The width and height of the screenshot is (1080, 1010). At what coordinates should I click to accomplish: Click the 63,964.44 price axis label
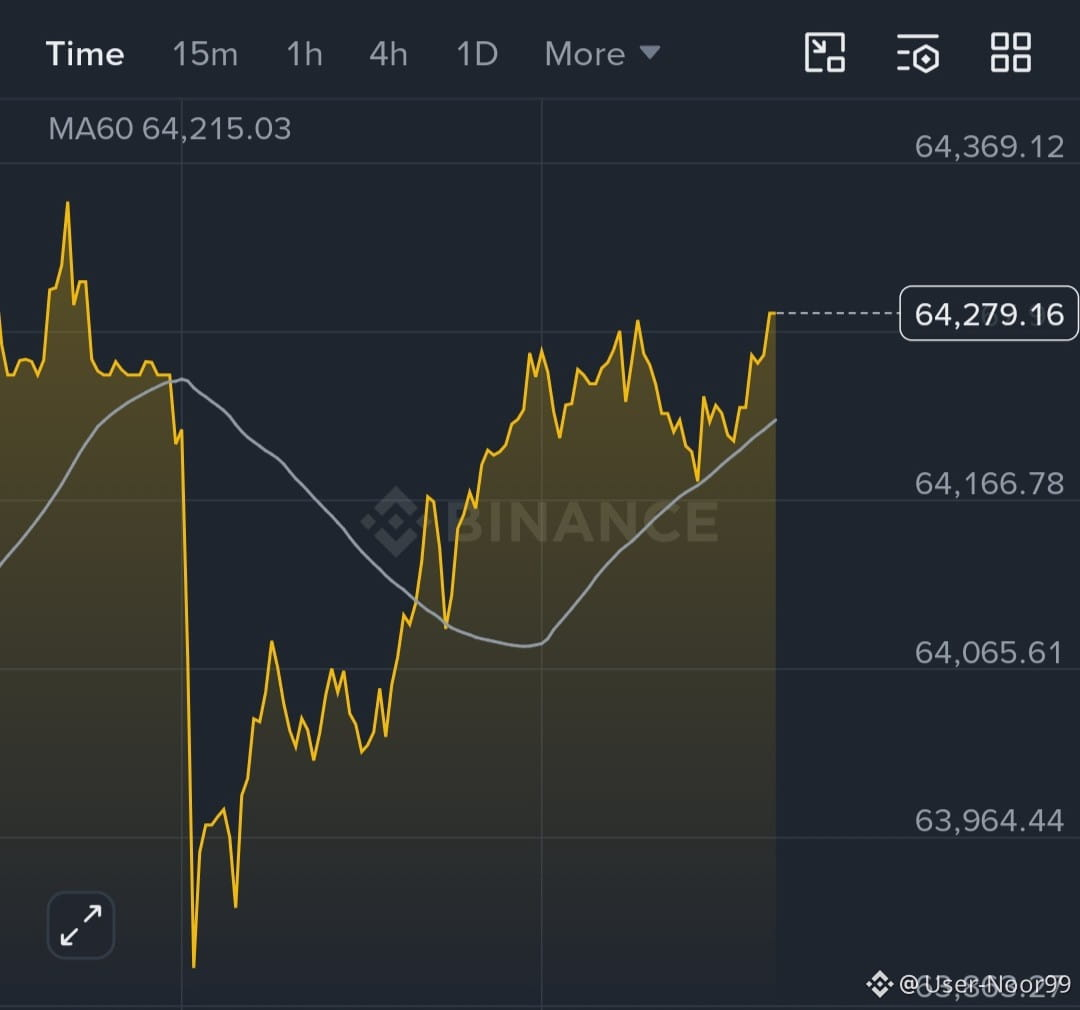(989, 821)
